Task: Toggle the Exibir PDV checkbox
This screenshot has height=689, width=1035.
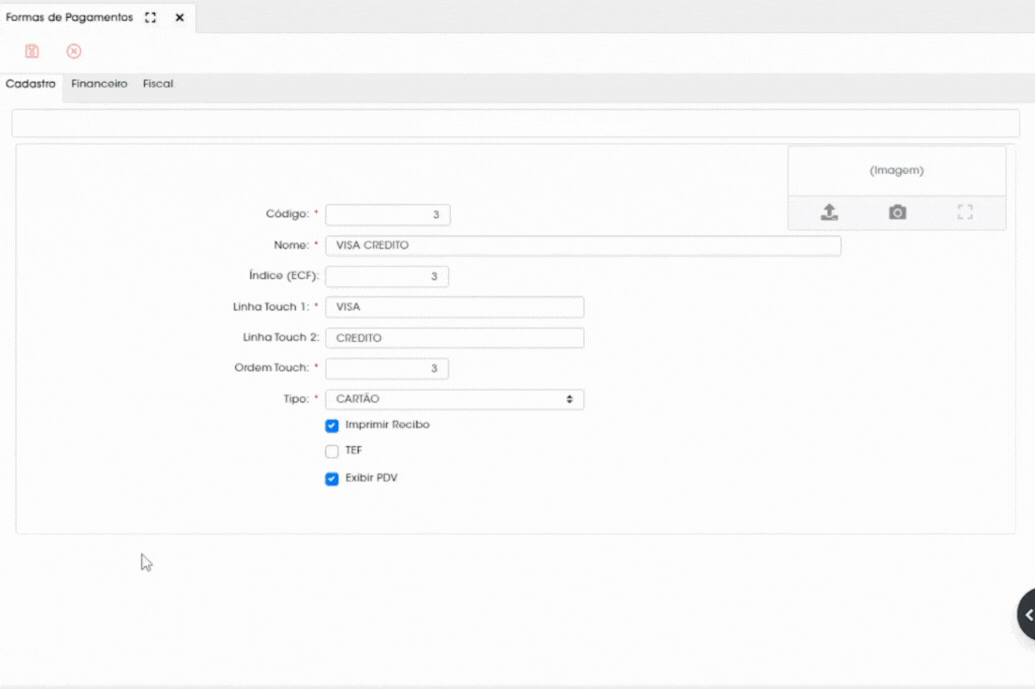Action: click(331, 478)
